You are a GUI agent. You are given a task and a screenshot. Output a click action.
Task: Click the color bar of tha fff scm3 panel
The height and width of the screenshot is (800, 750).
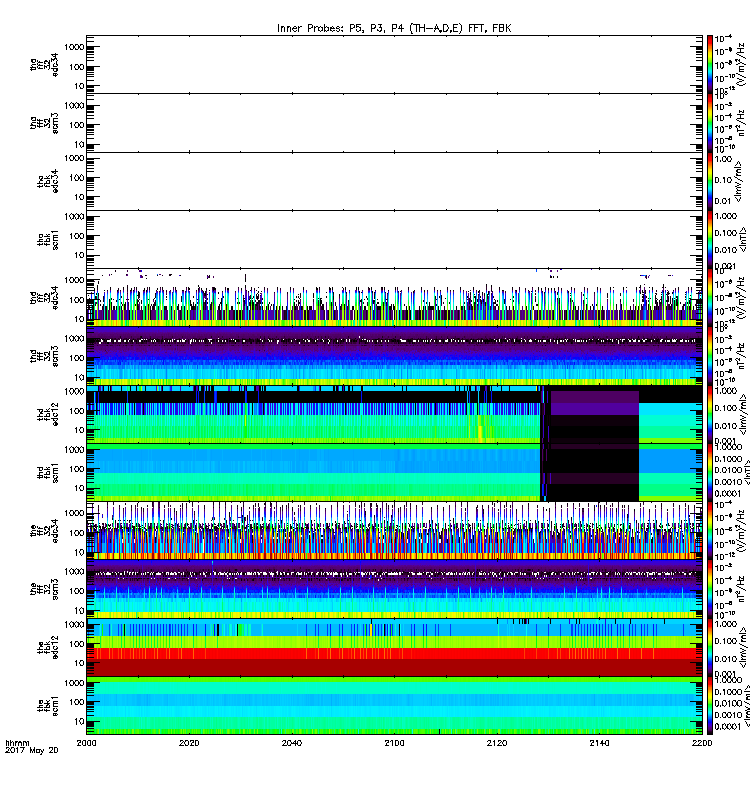pyautogui.click(x=710, y=123)
